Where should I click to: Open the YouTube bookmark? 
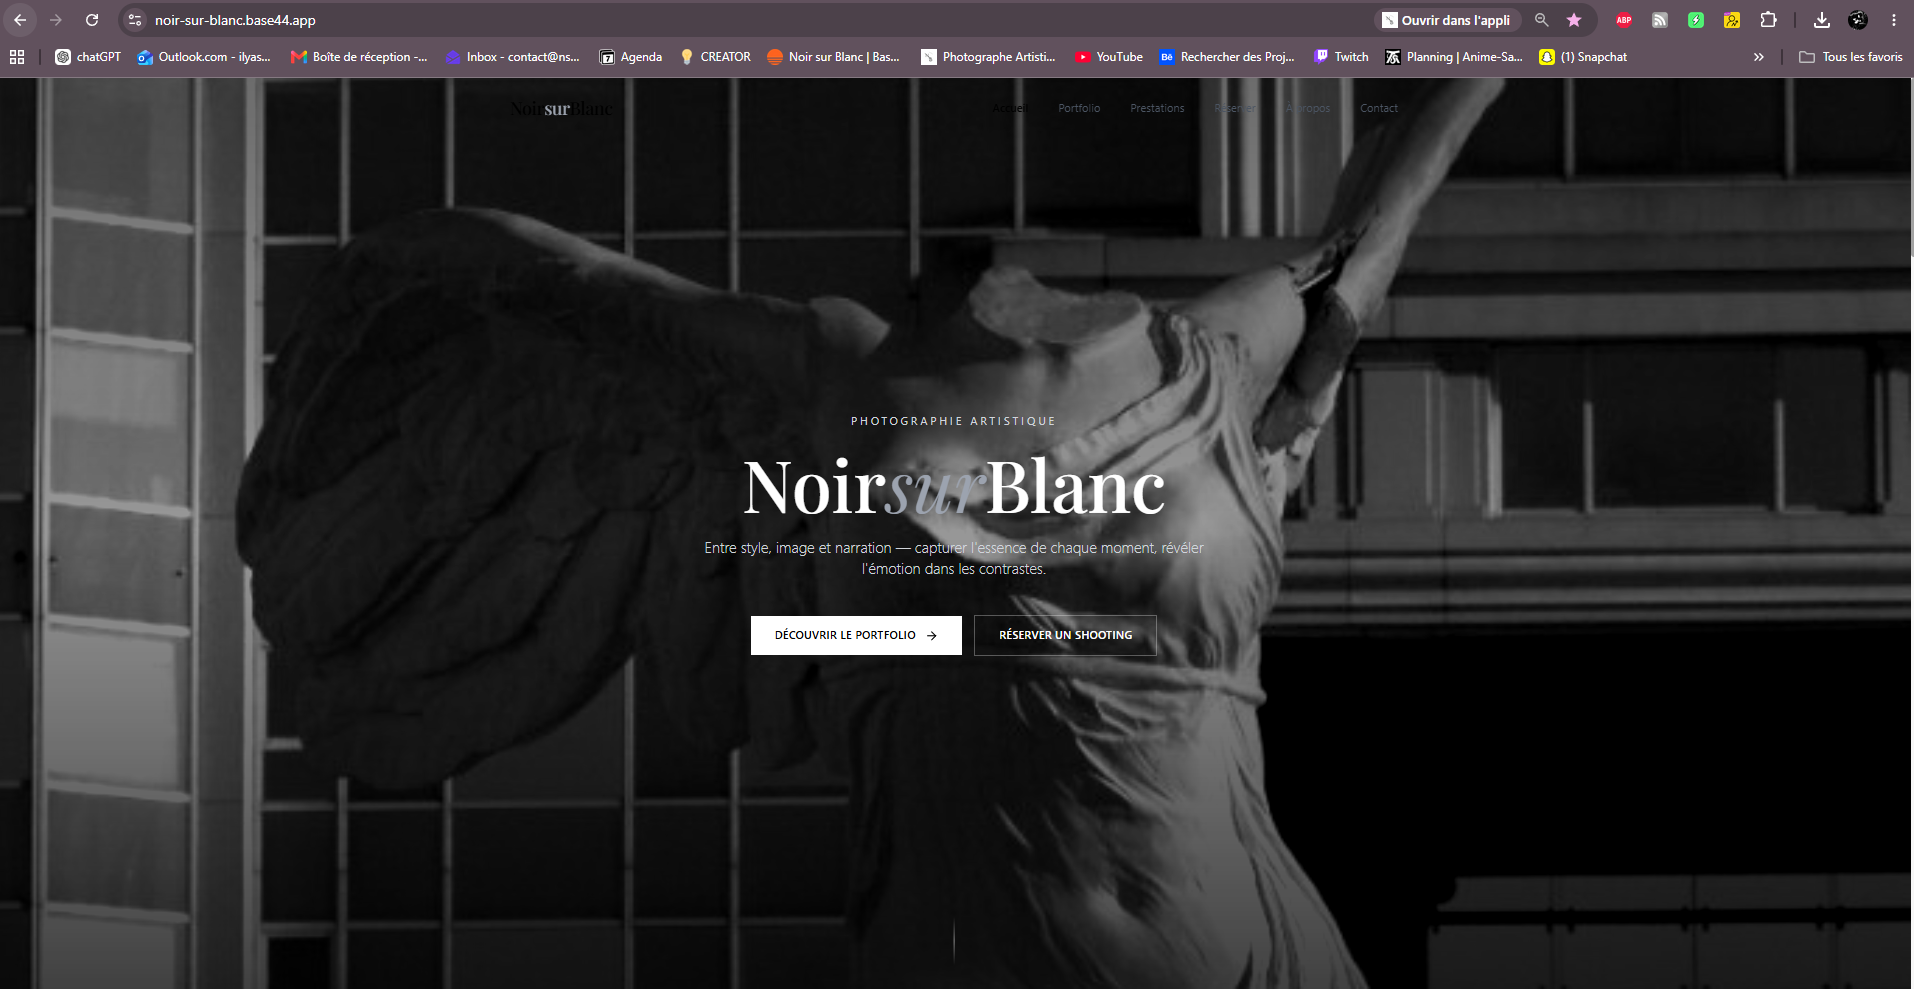tap(1109, 57)
